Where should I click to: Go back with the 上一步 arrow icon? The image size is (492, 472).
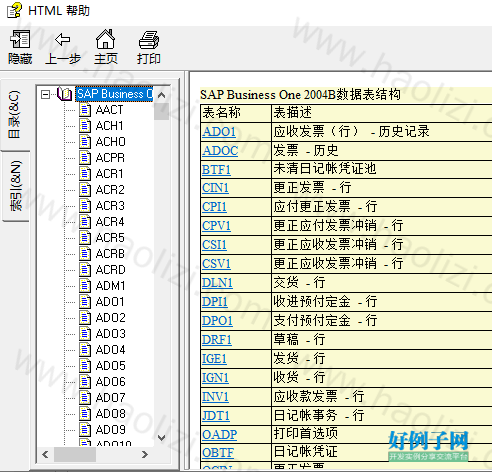pos(63,39)
